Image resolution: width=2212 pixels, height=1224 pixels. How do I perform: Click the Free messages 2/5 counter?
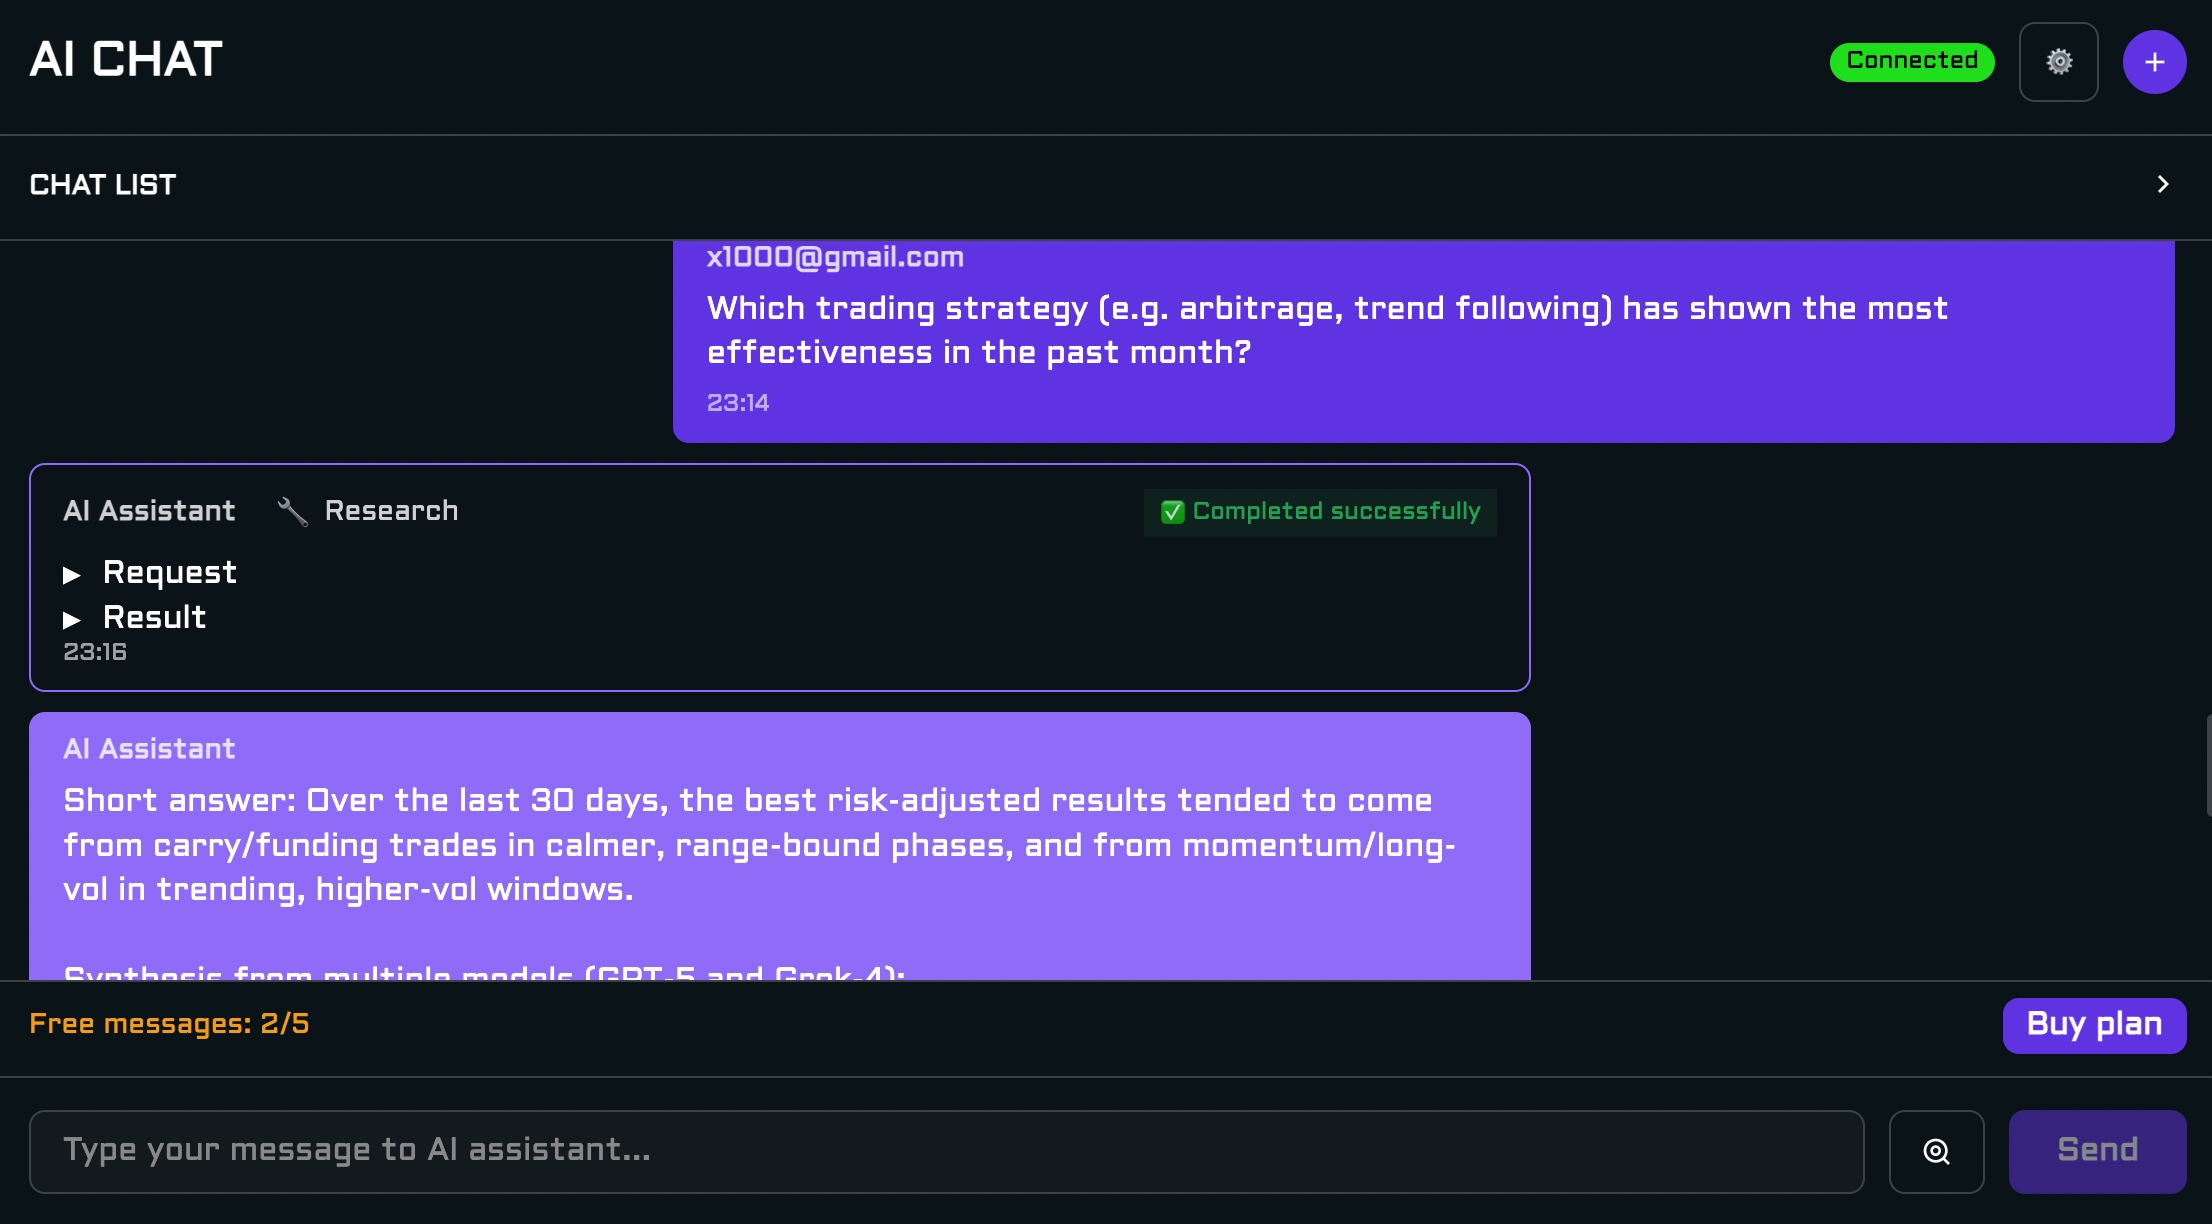[x=169, y=1024]
